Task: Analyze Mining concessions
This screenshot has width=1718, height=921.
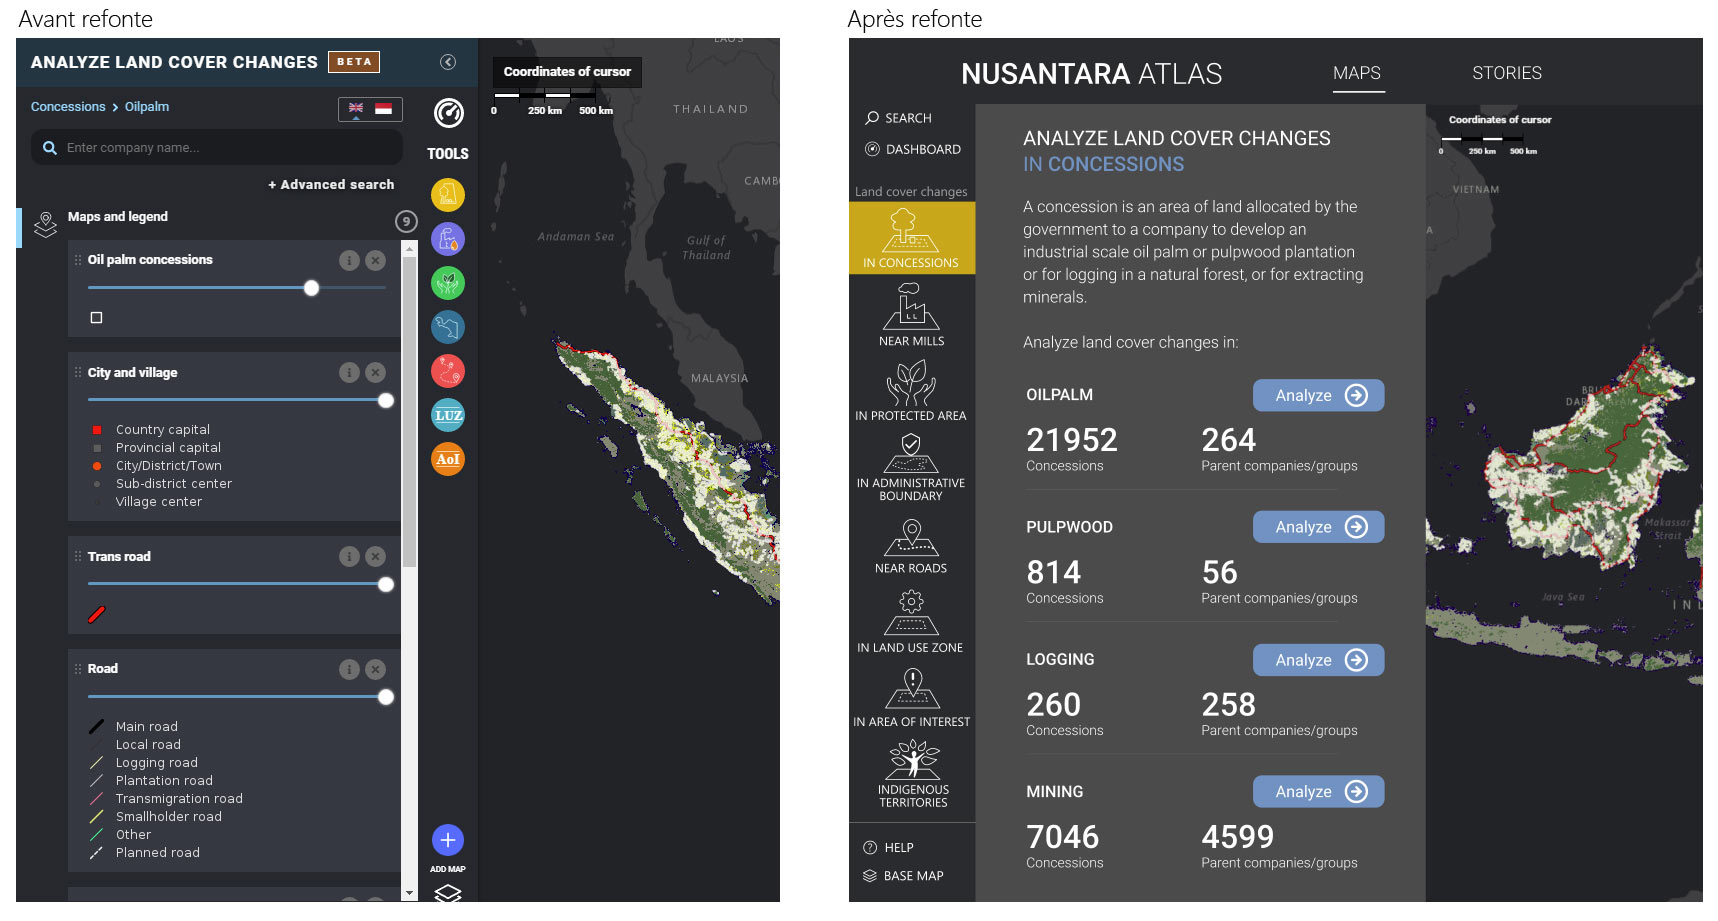Action: [1319, 792]
